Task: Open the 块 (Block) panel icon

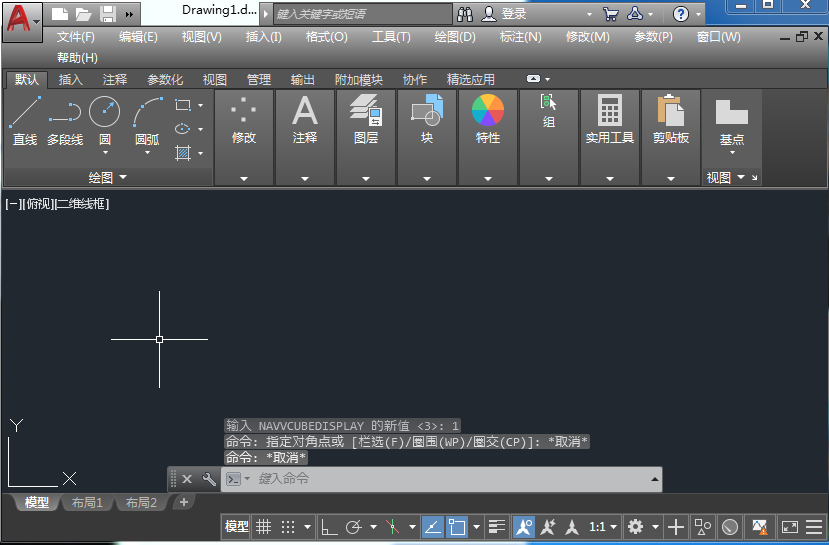Action: 427,119
